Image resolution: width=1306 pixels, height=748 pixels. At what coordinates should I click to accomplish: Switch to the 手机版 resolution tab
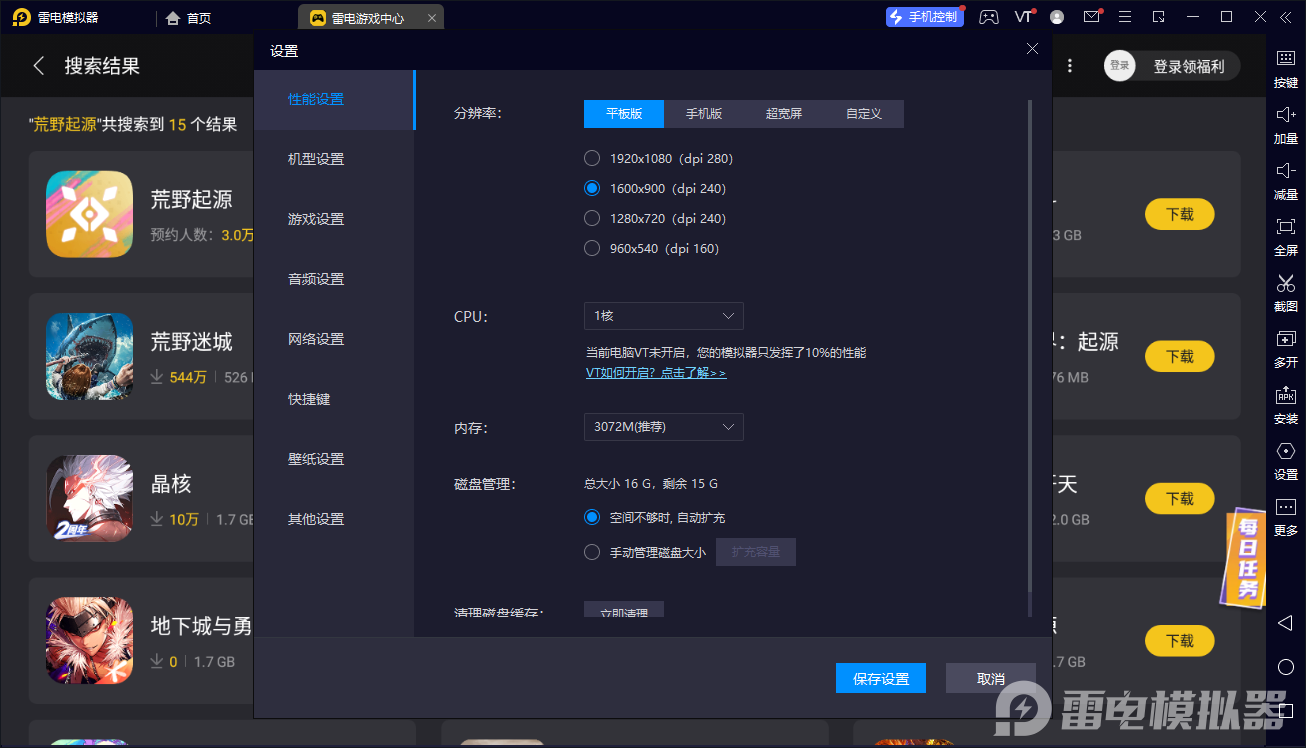pos(704,114)
